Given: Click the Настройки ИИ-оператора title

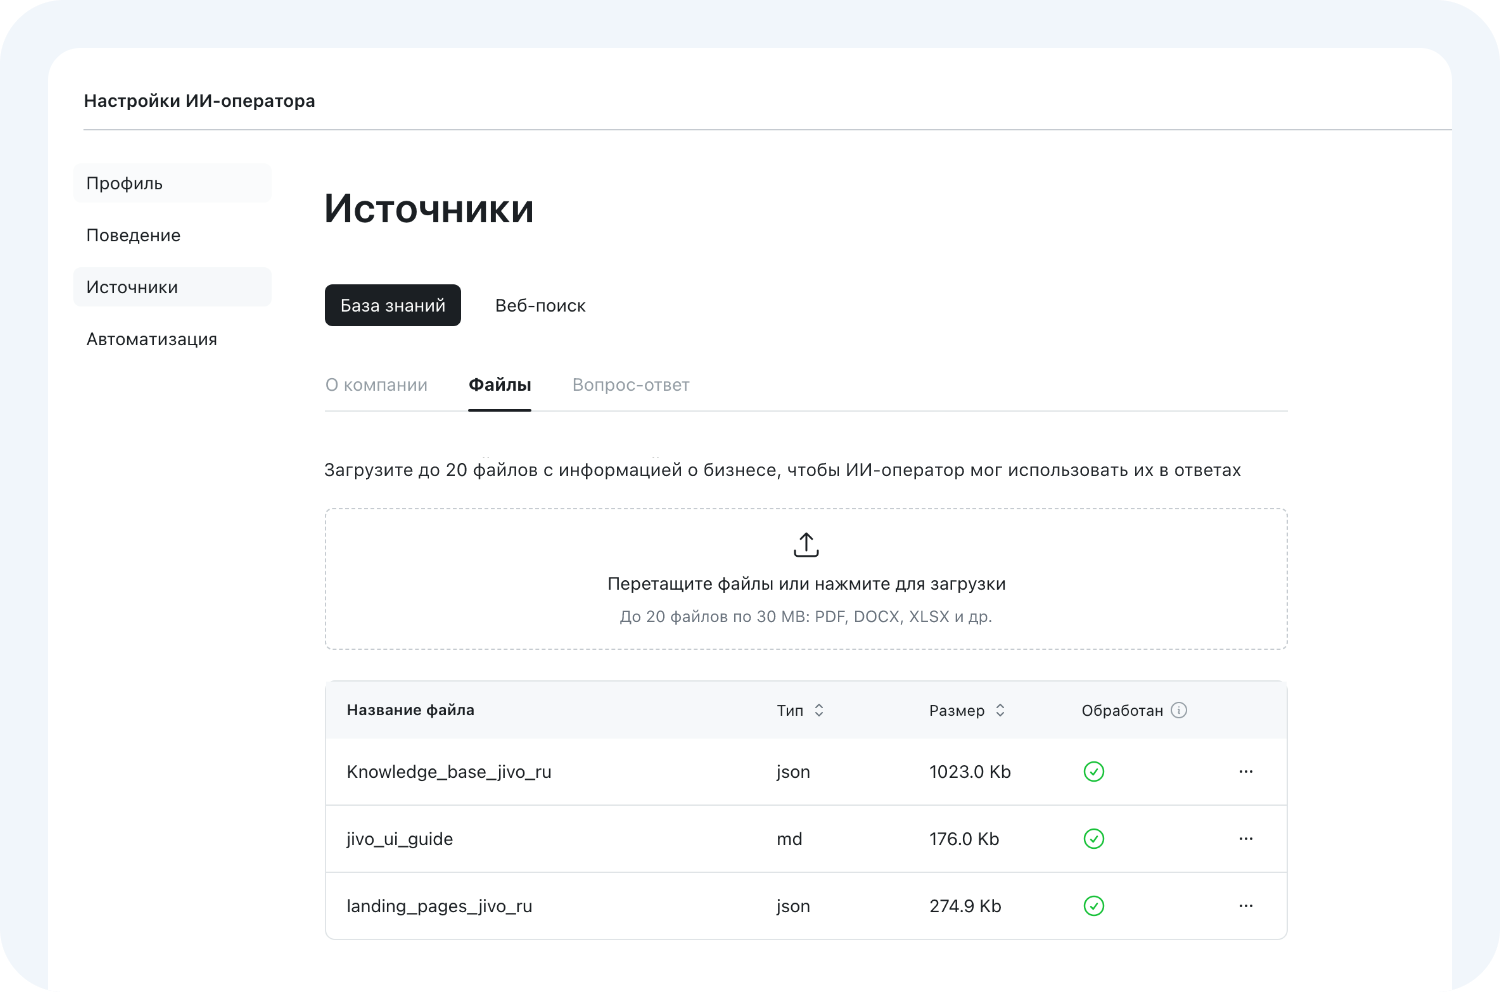Looking at the screenshot, I should [199, 101].
